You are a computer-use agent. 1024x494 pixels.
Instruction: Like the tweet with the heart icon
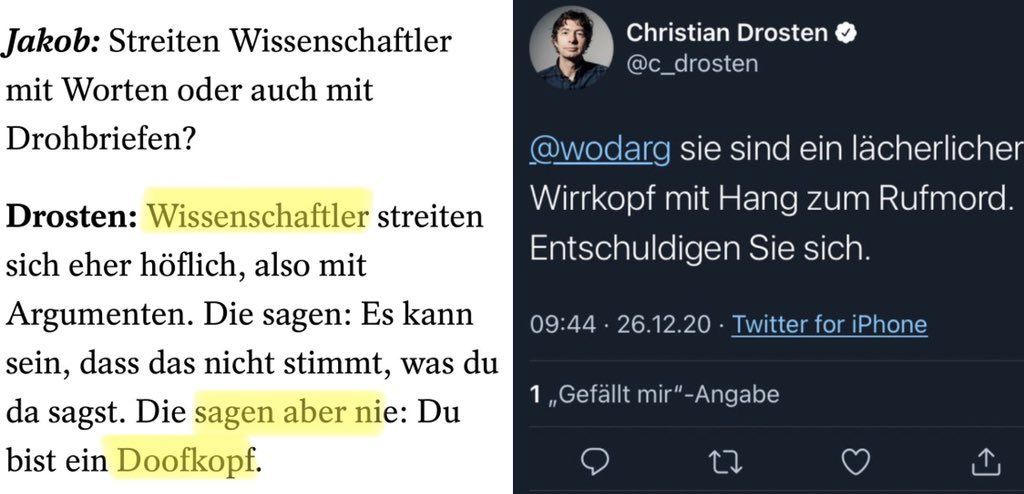tap(855, 461)
